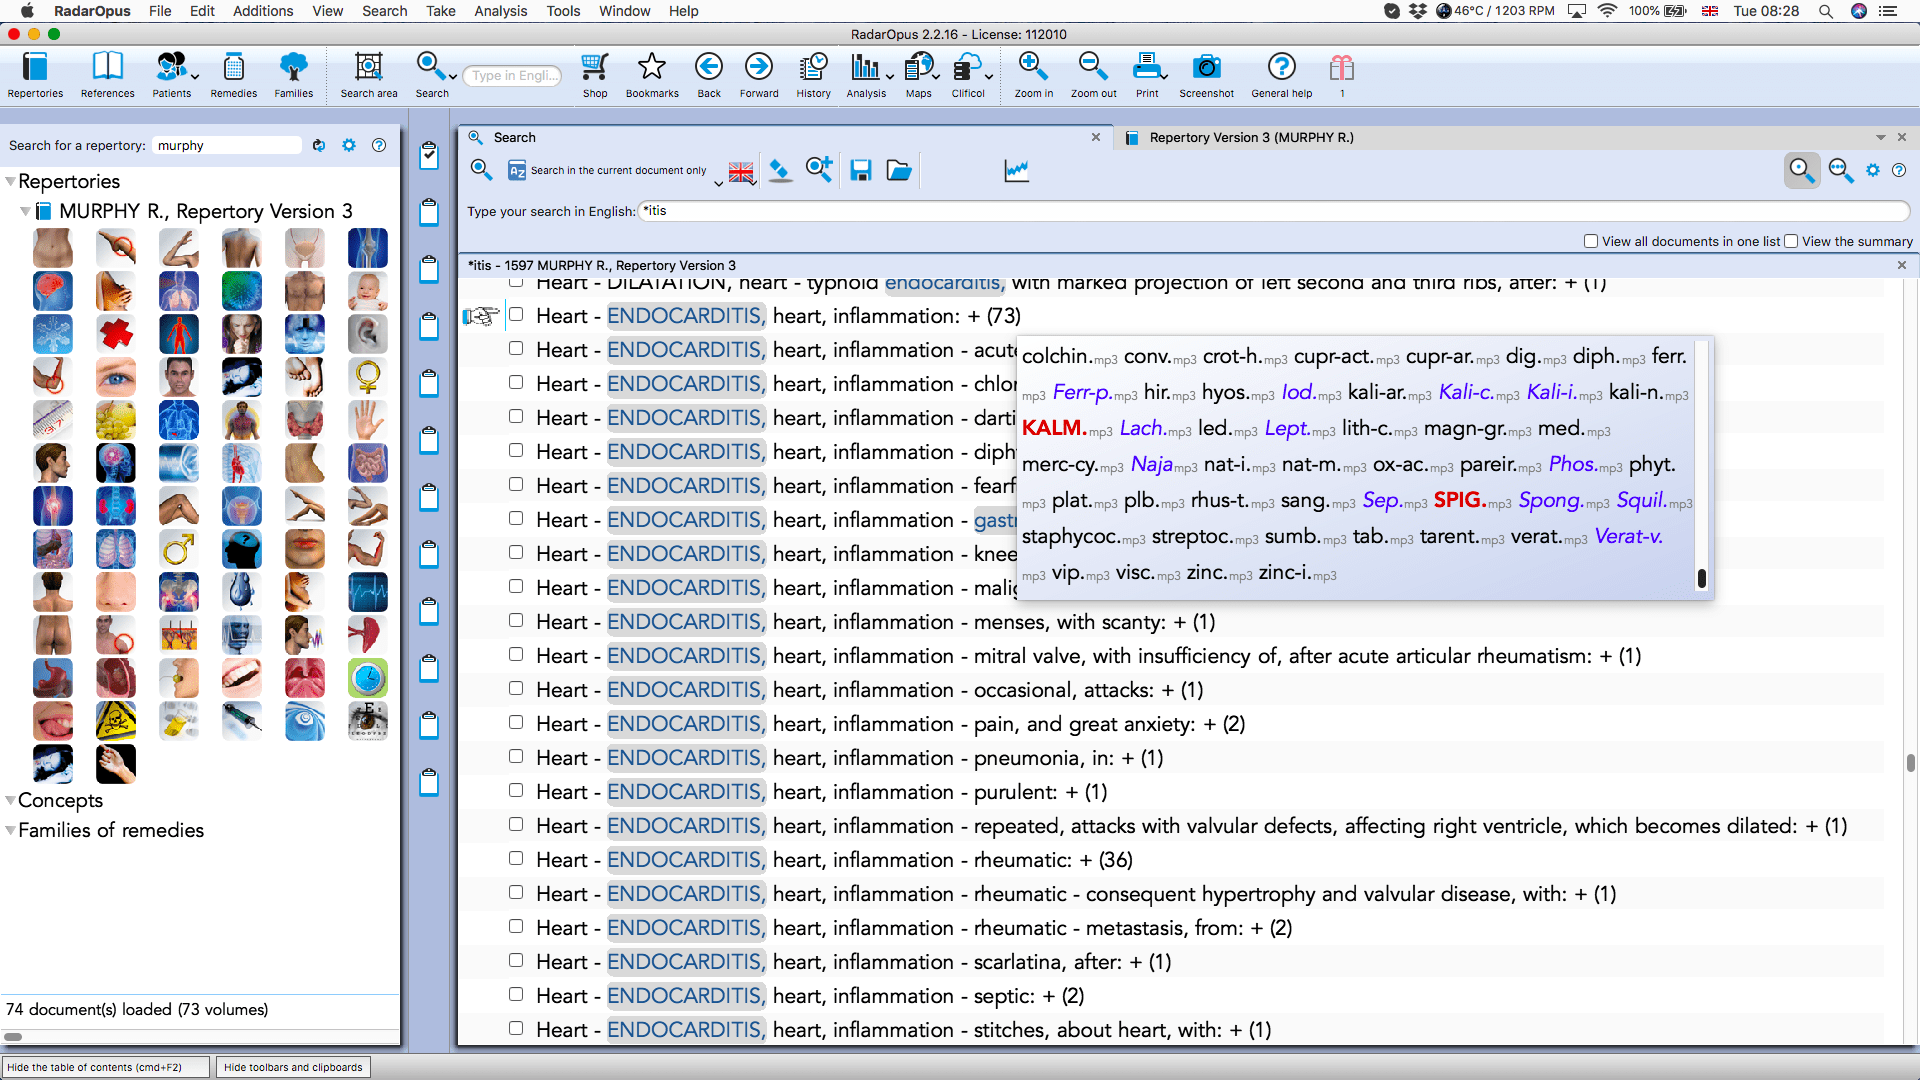
Task: Switch to the Search tab
Action: [x=785, y=137]
